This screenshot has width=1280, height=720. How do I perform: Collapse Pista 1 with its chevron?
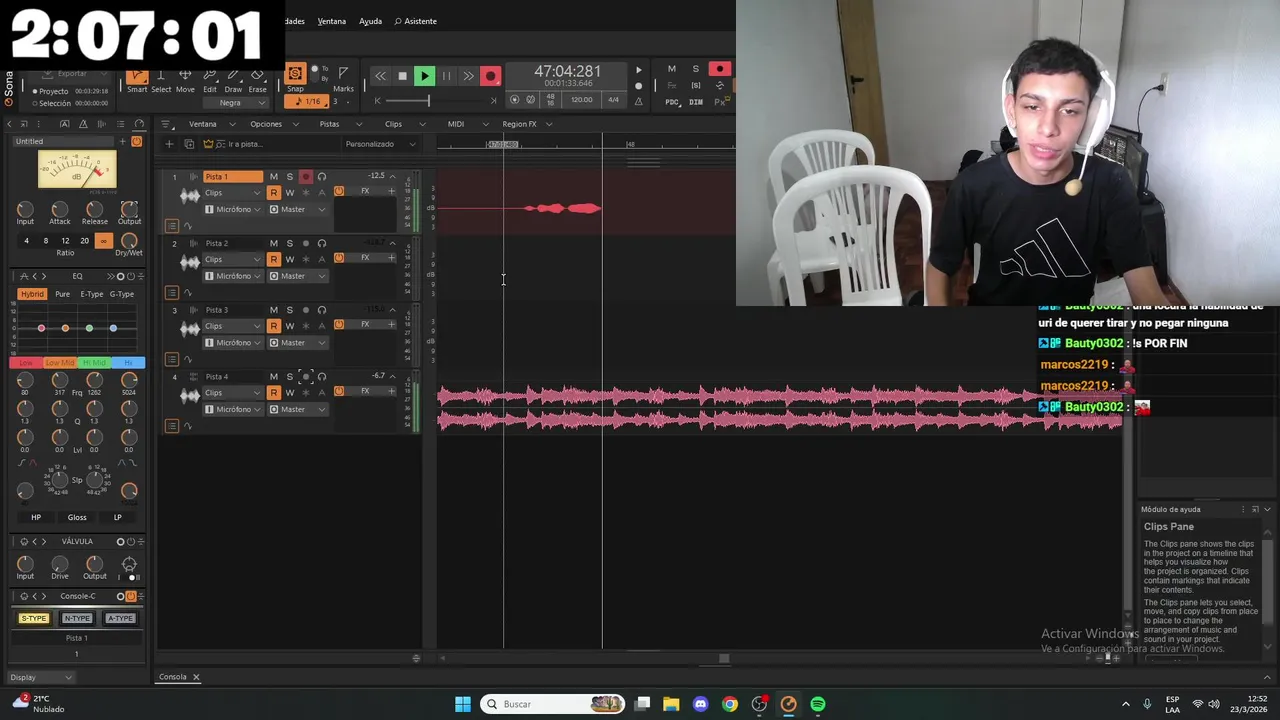(392, 177)
